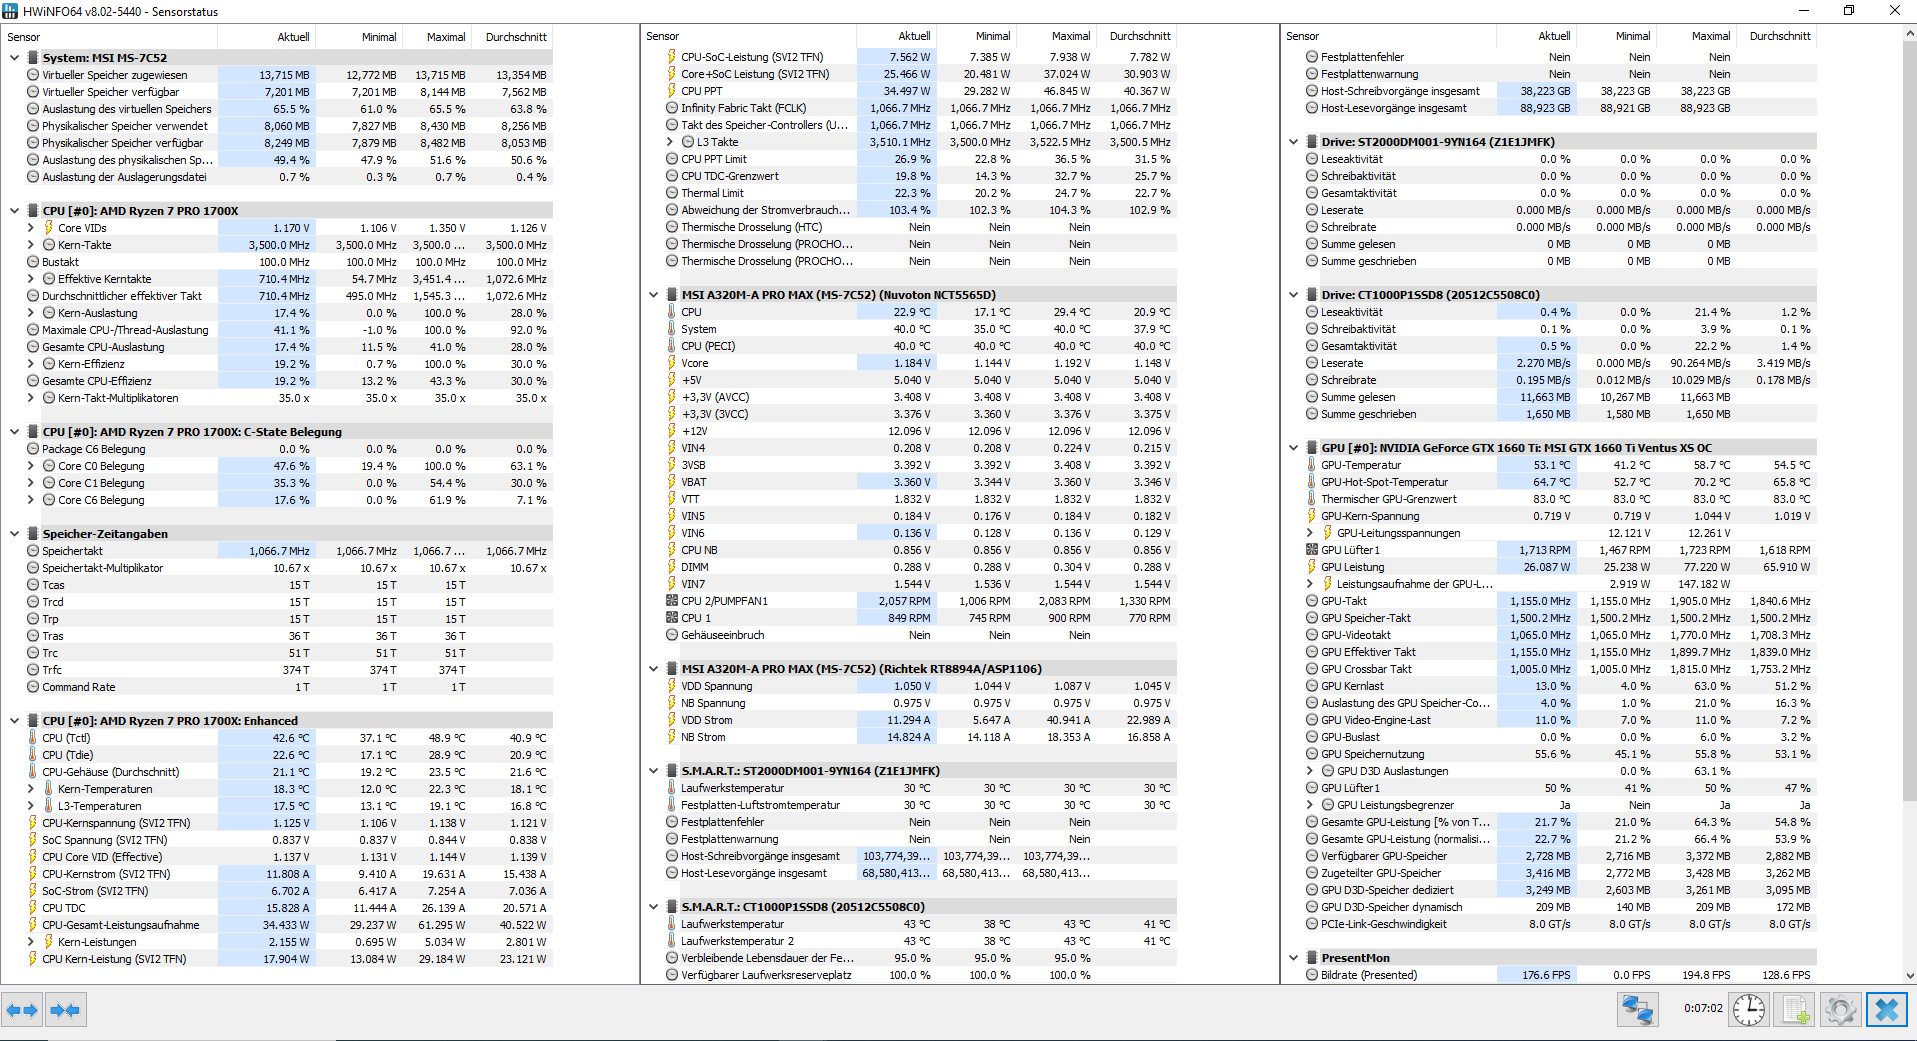Click the lightning icon beside Vcore
Screen dimensions: 1917x1041
click(672, 363)
